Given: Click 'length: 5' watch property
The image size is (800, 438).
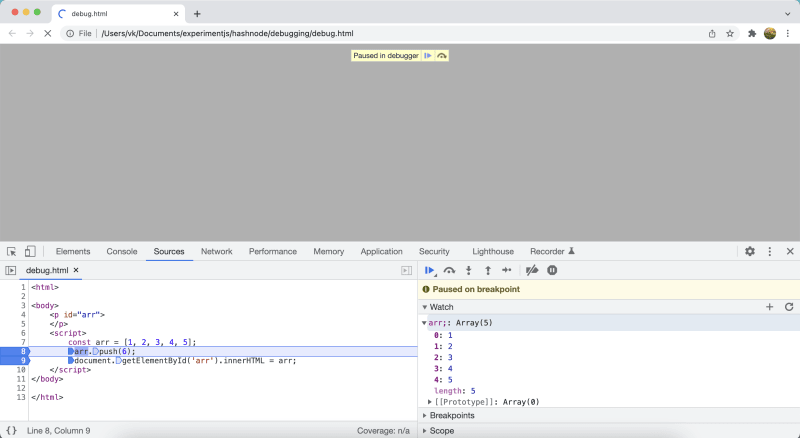Looking at the screenshot, I should point(455,391).
